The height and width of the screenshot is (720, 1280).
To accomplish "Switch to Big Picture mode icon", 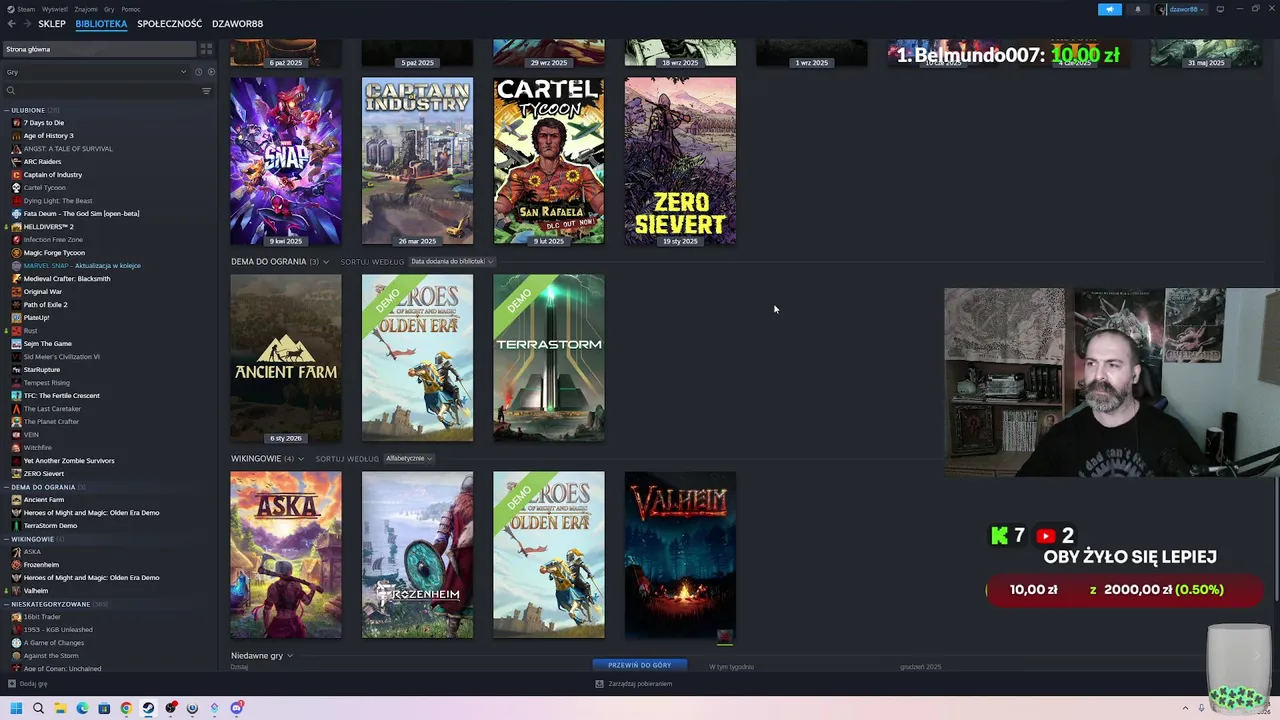I will click(x=1220, y=9).
